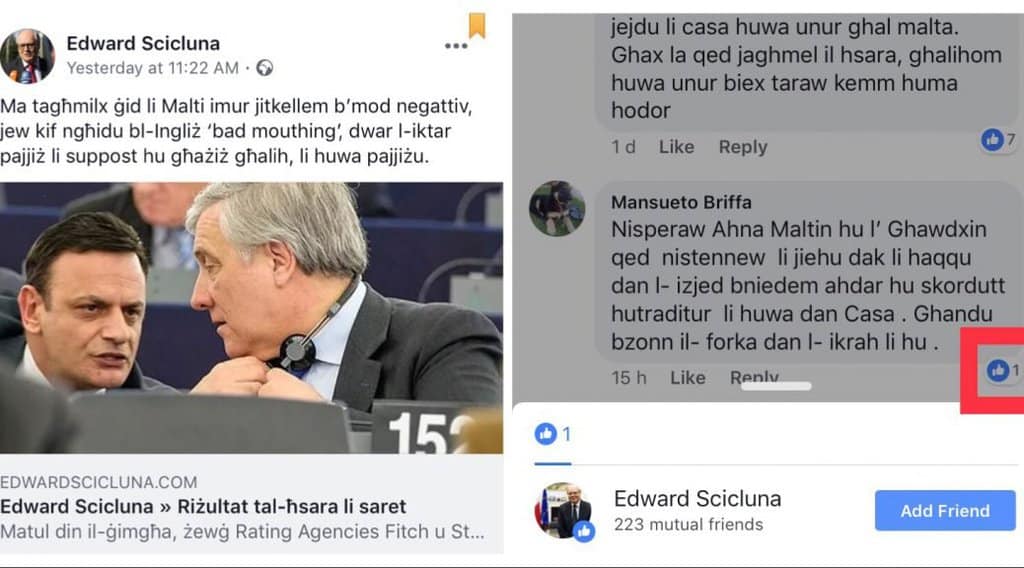This screenshot has height=568, width=1024.
Task: Open Edward Scicluna's post profile picture
Action: [27, 56]
